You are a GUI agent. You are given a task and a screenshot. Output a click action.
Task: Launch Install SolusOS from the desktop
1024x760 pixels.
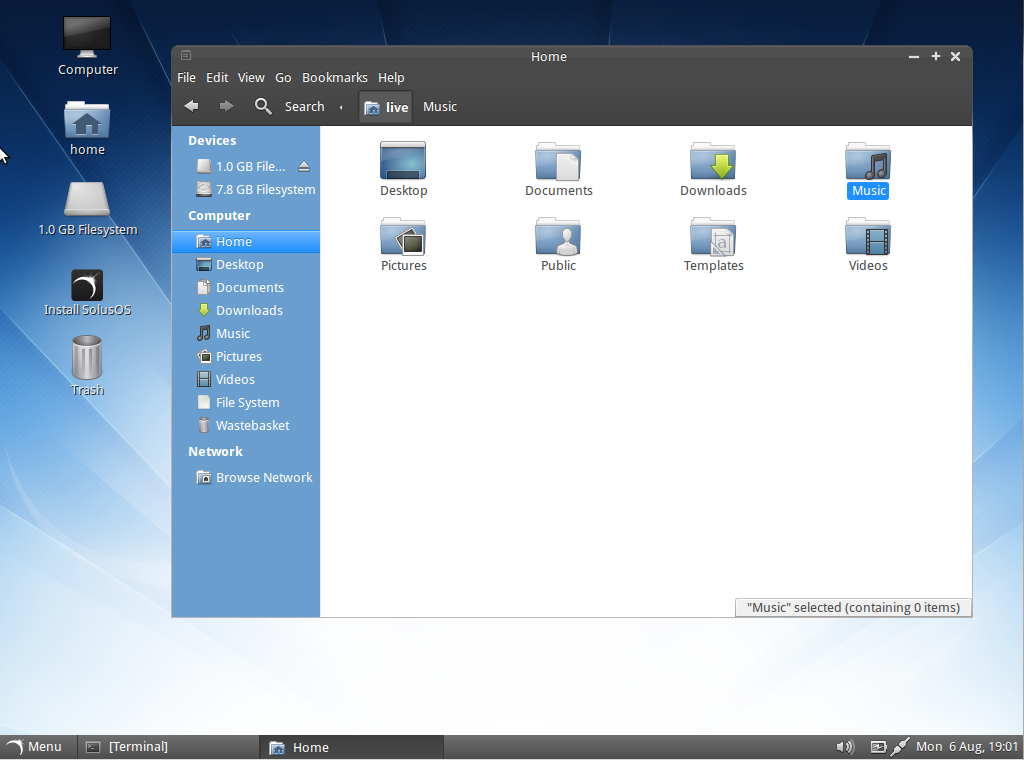(87, 285)
